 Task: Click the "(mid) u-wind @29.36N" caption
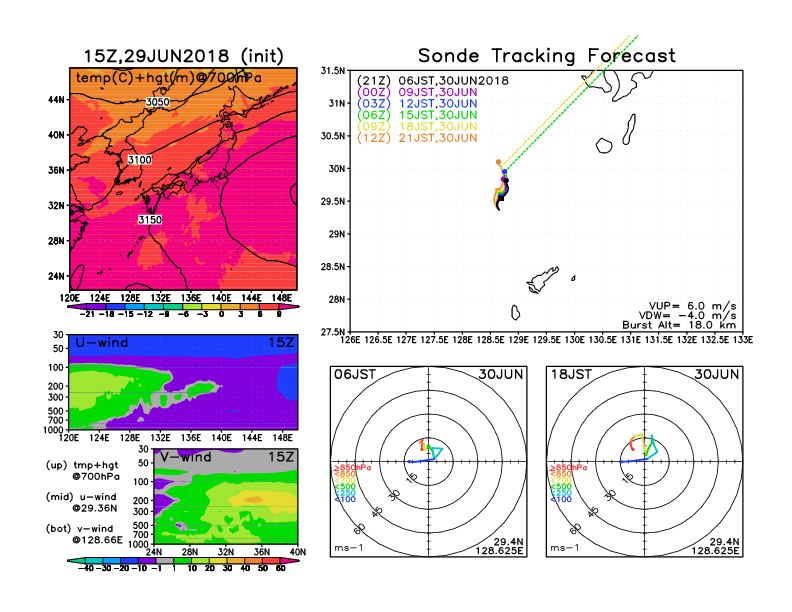click(x=81, y=502)
